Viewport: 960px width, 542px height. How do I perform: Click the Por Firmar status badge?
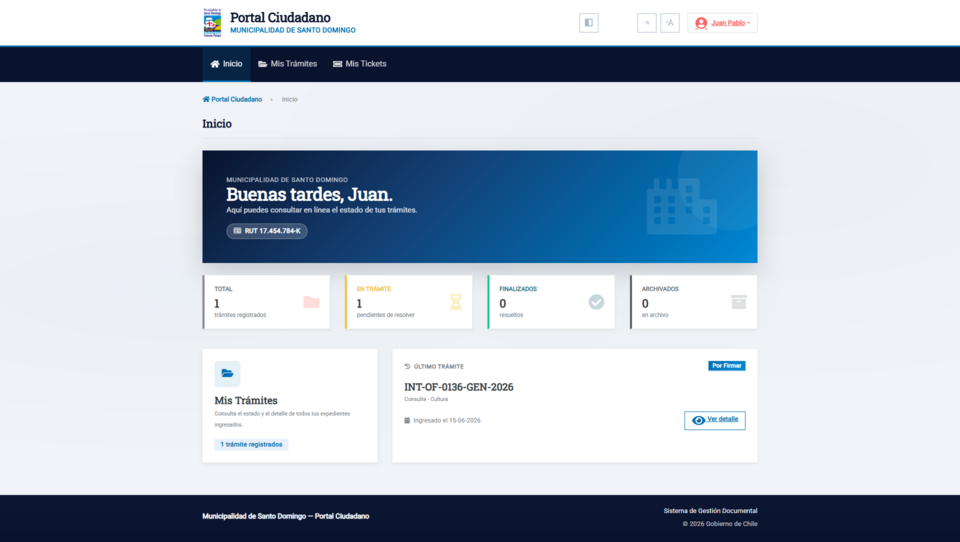[727, 366]
